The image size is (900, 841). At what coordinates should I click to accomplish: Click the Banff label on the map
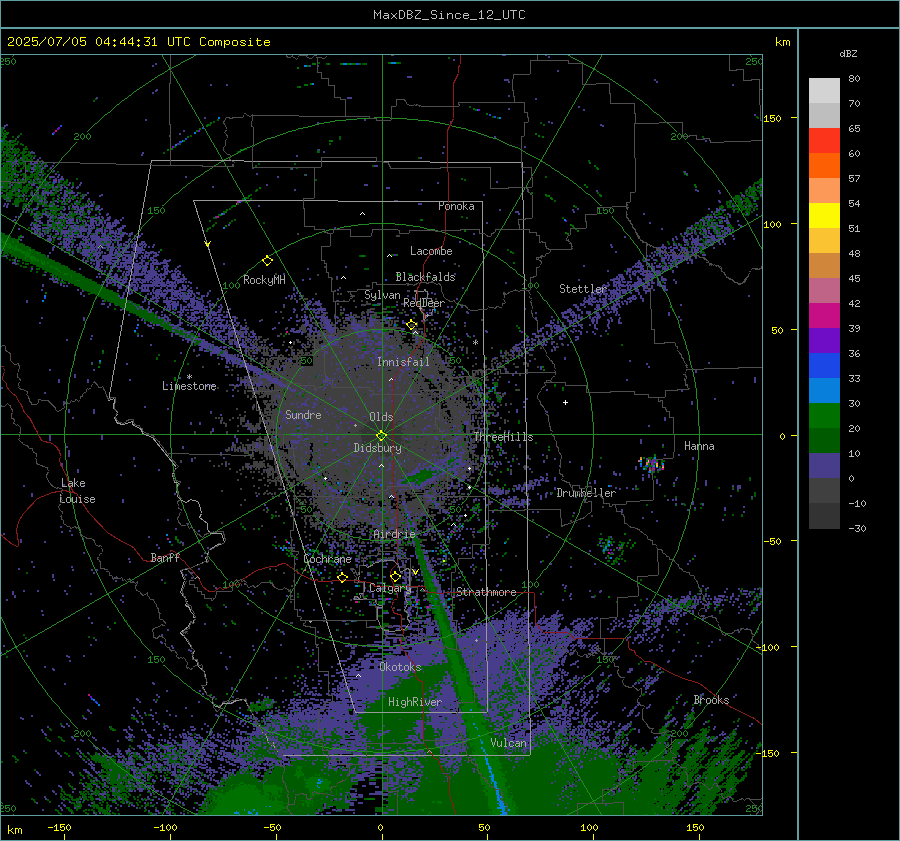(x=165, y=557)
